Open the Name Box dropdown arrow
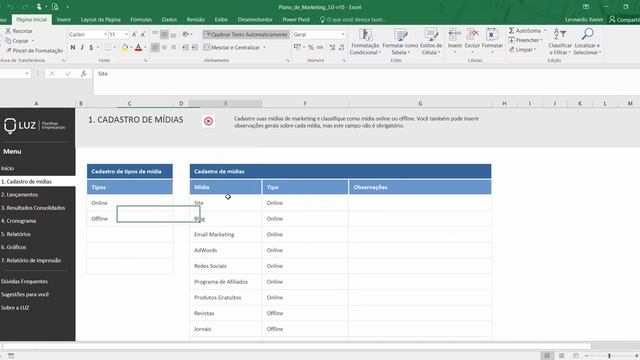 27,73
